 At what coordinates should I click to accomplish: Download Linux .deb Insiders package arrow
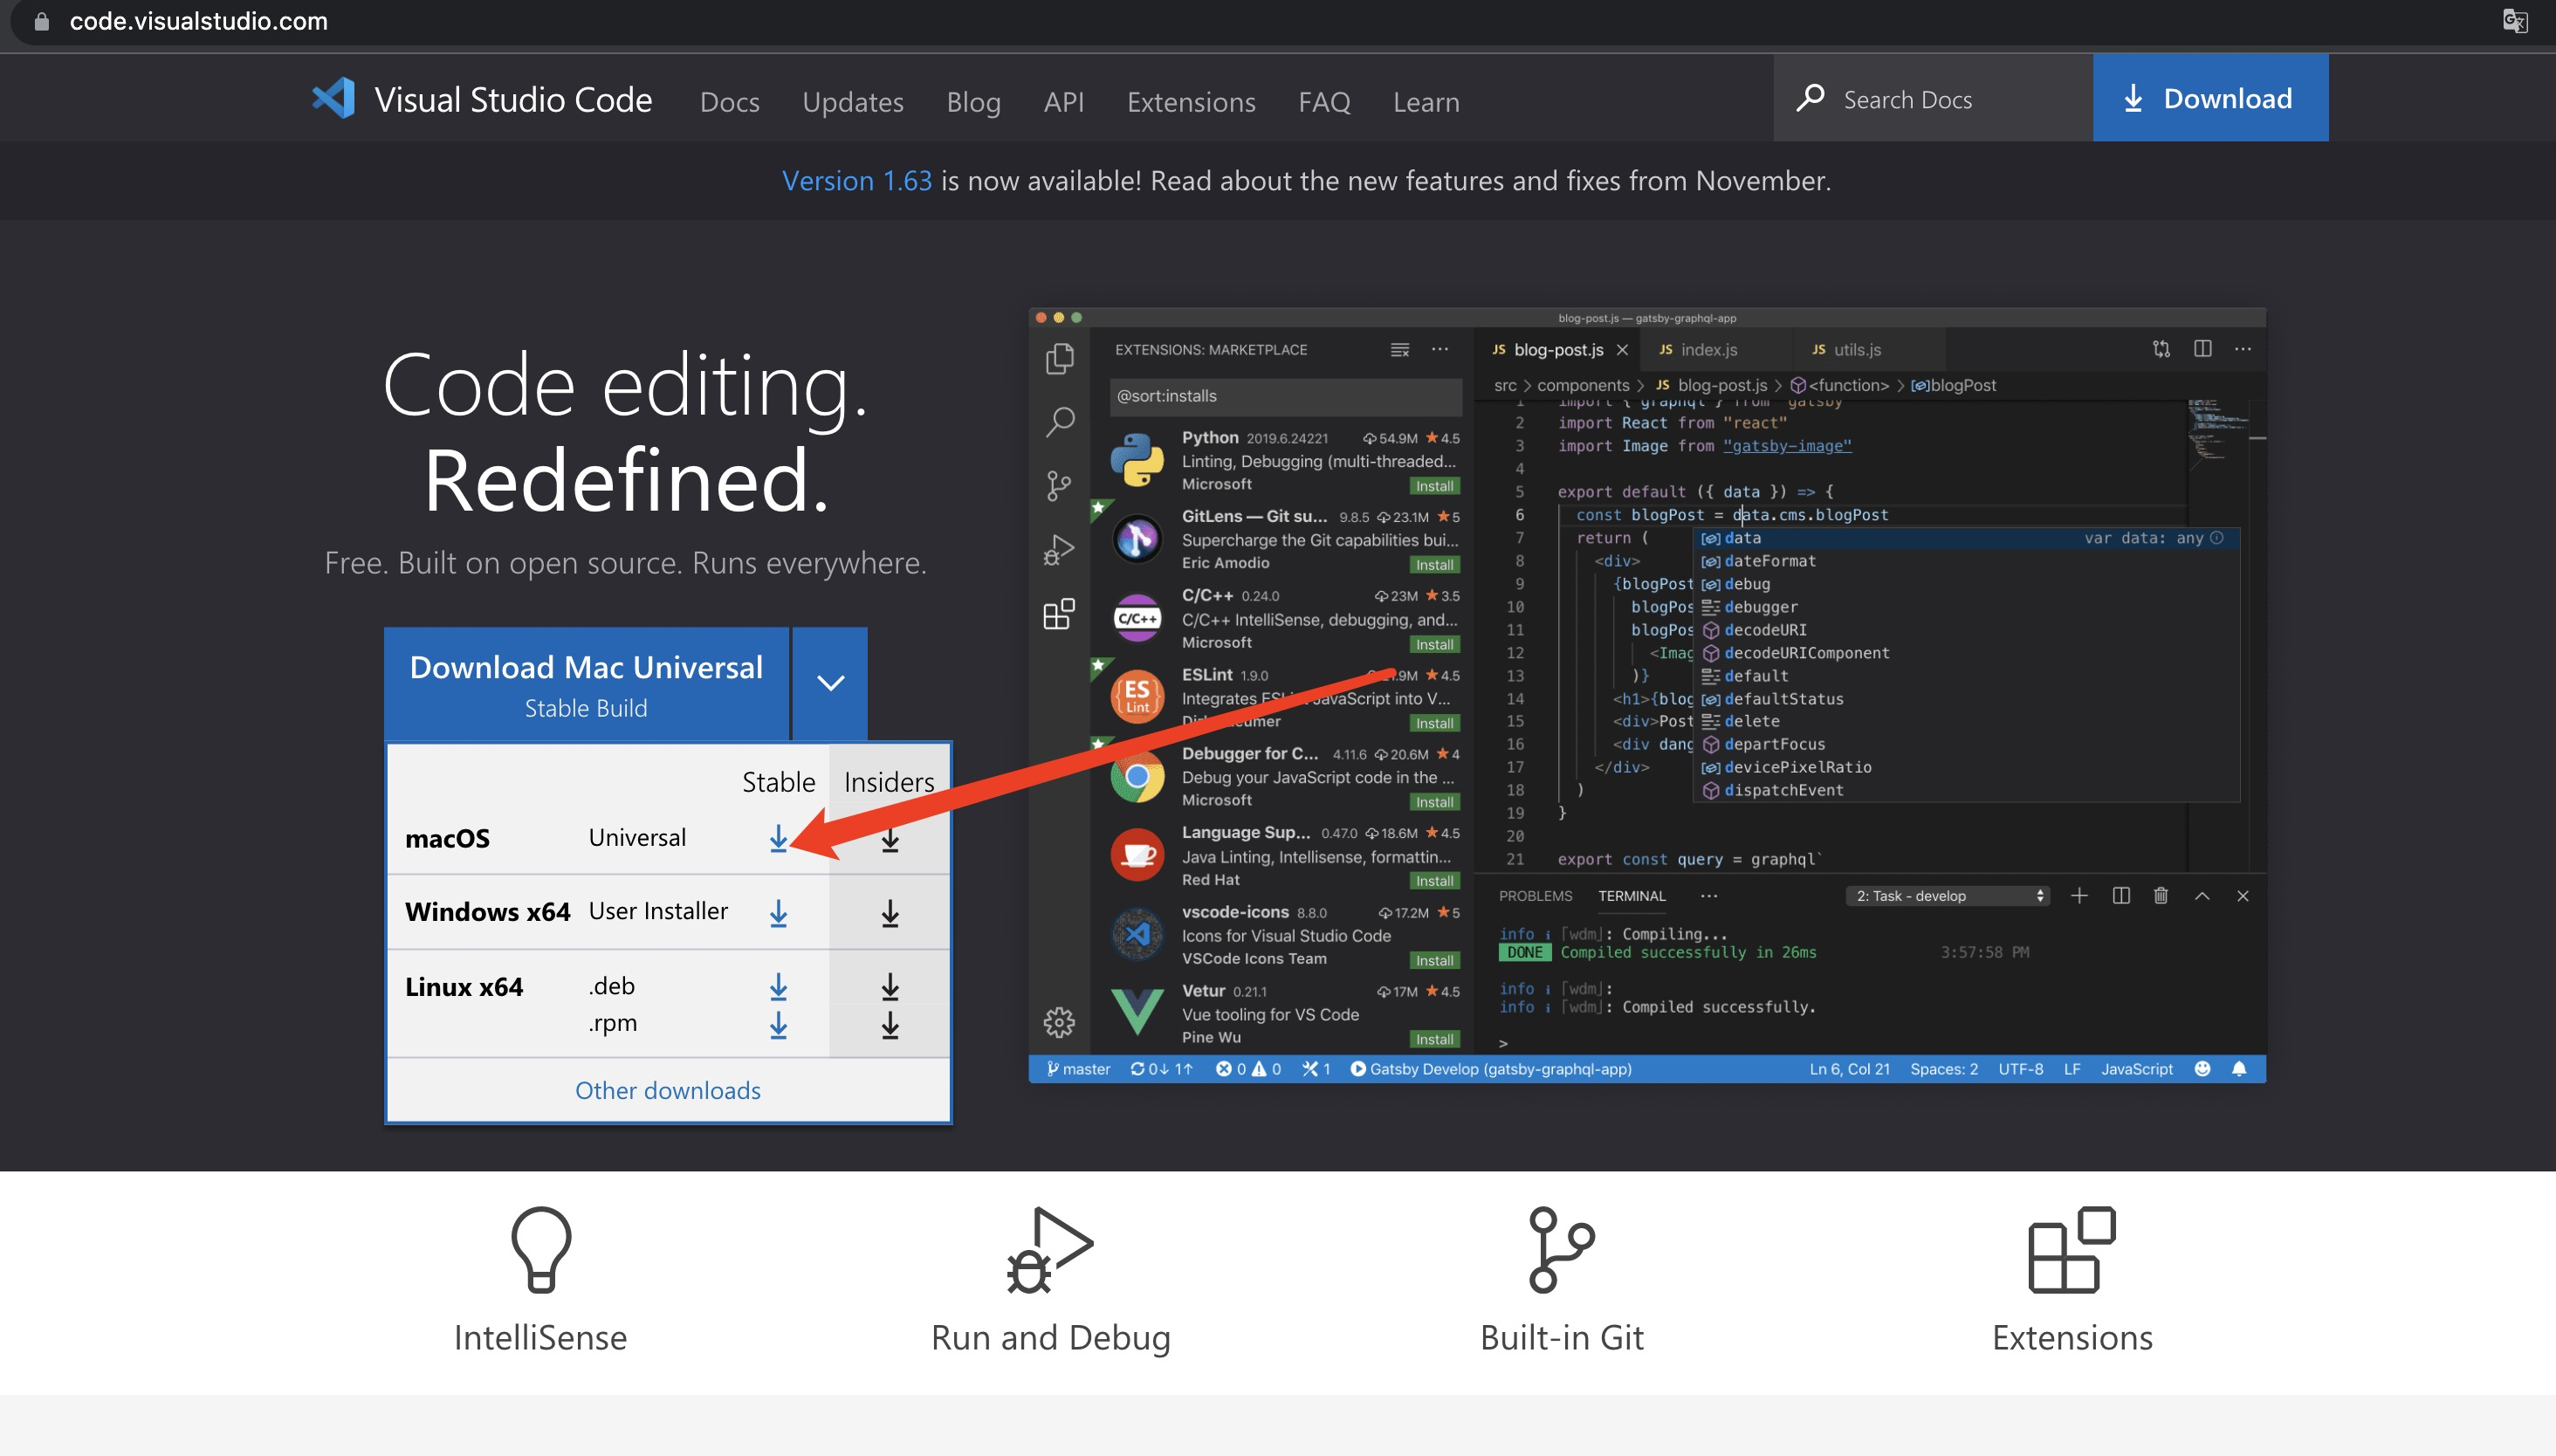coord(890,987)
